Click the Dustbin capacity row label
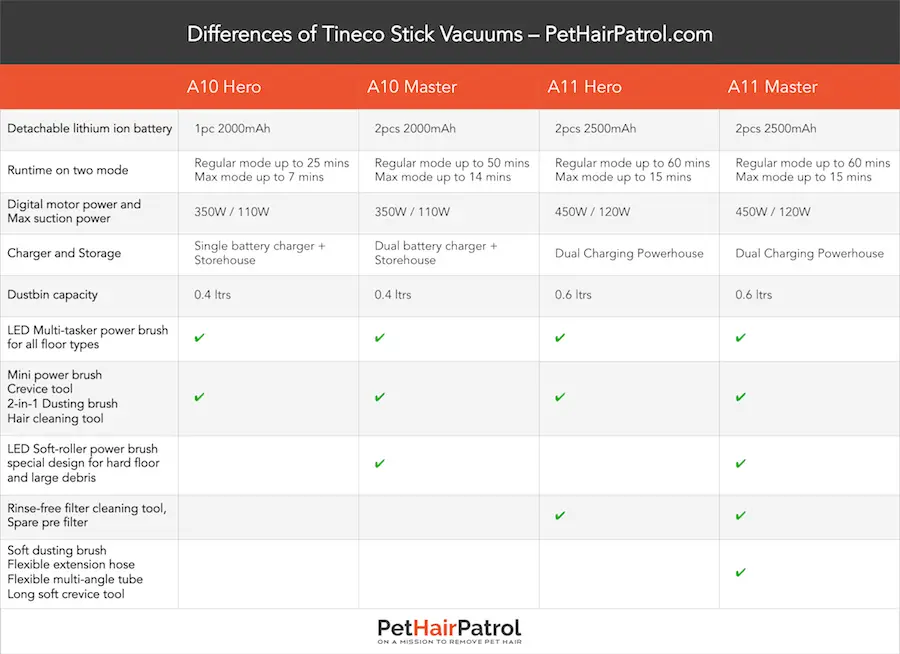The width and height of the screenshot is (900, 654). [52, 295]
